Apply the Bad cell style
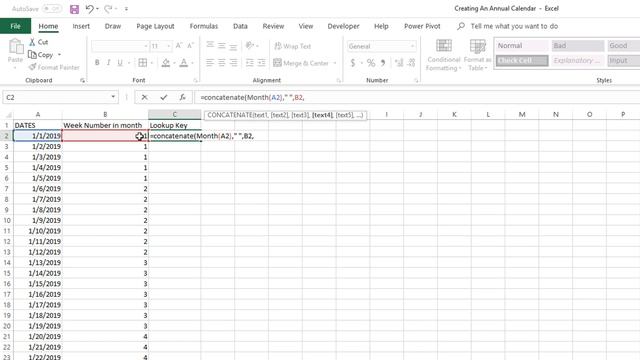Screen dimensions: 640x360 pyautogui.click(x=578, y=46)
